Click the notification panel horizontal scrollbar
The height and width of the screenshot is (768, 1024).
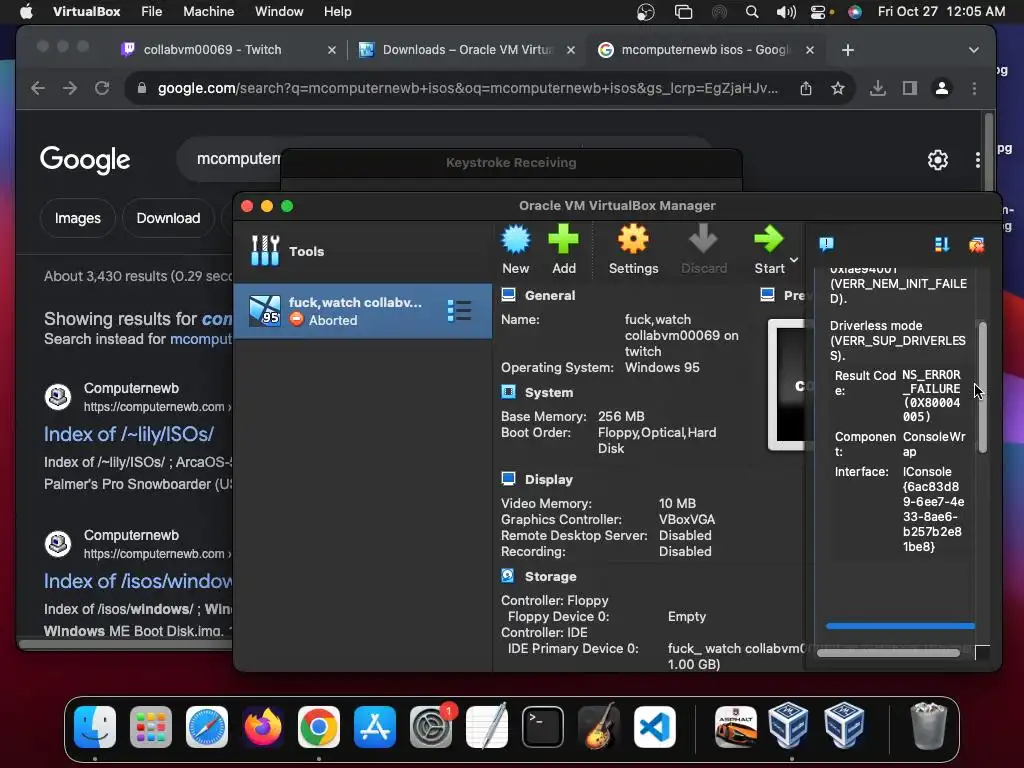point(889,652)
